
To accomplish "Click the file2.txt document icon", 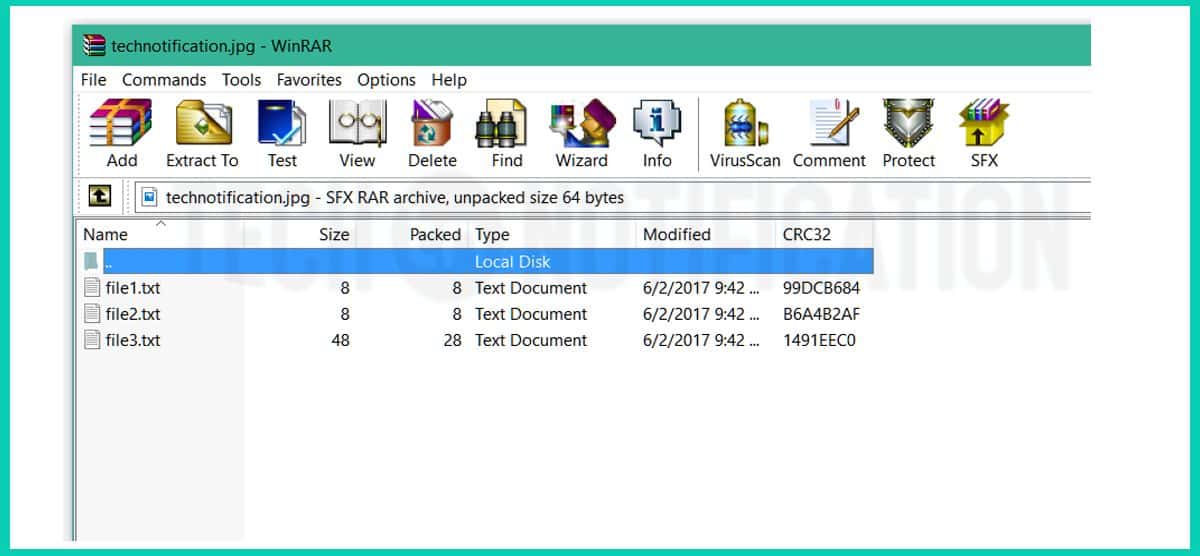I will [x=92, y=314].
